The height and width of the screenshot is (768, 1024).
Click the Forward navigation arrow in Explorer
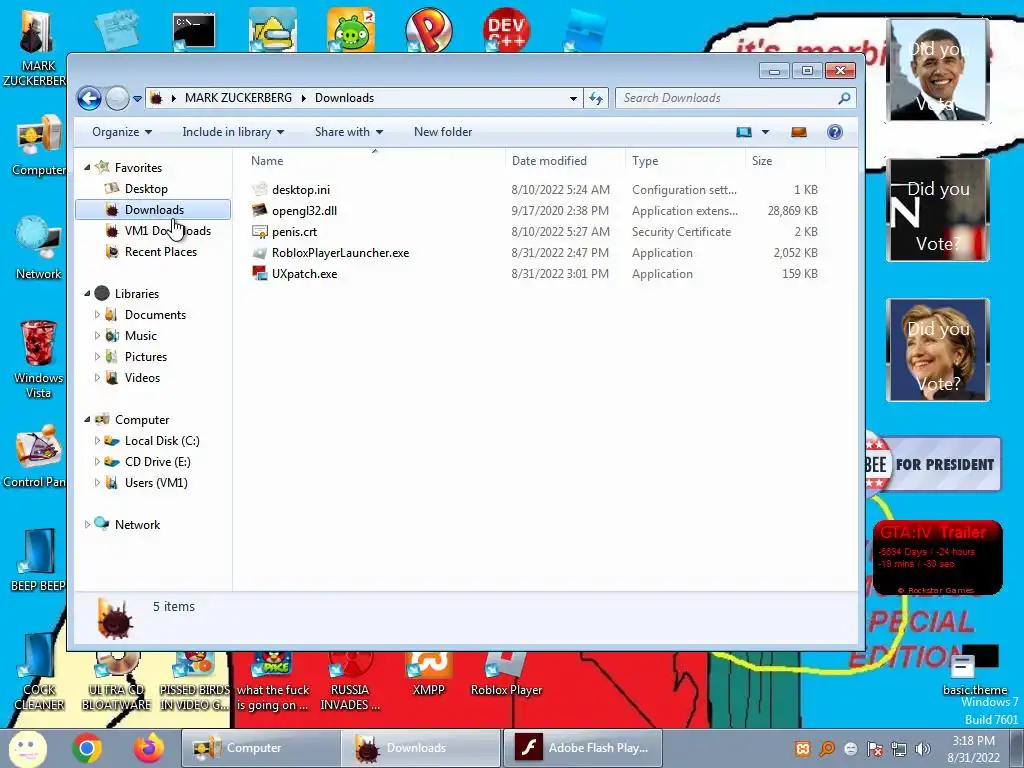(118, 99)
